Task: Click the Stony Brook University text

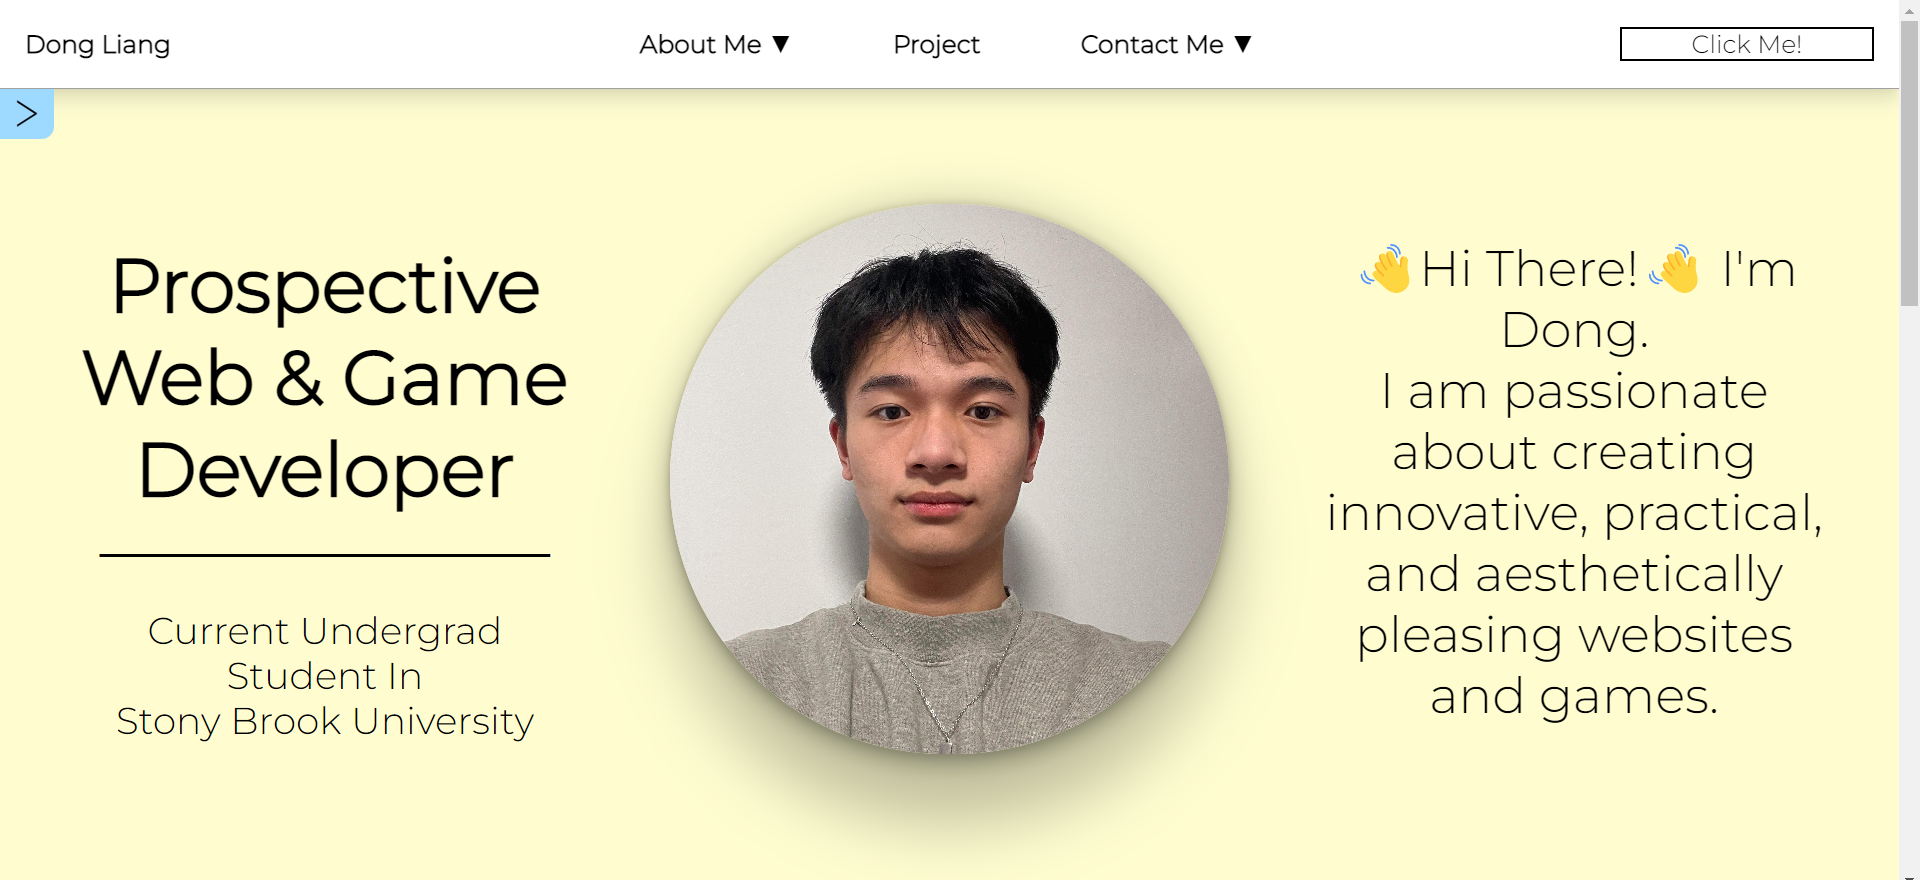Action: pos(325,721)
